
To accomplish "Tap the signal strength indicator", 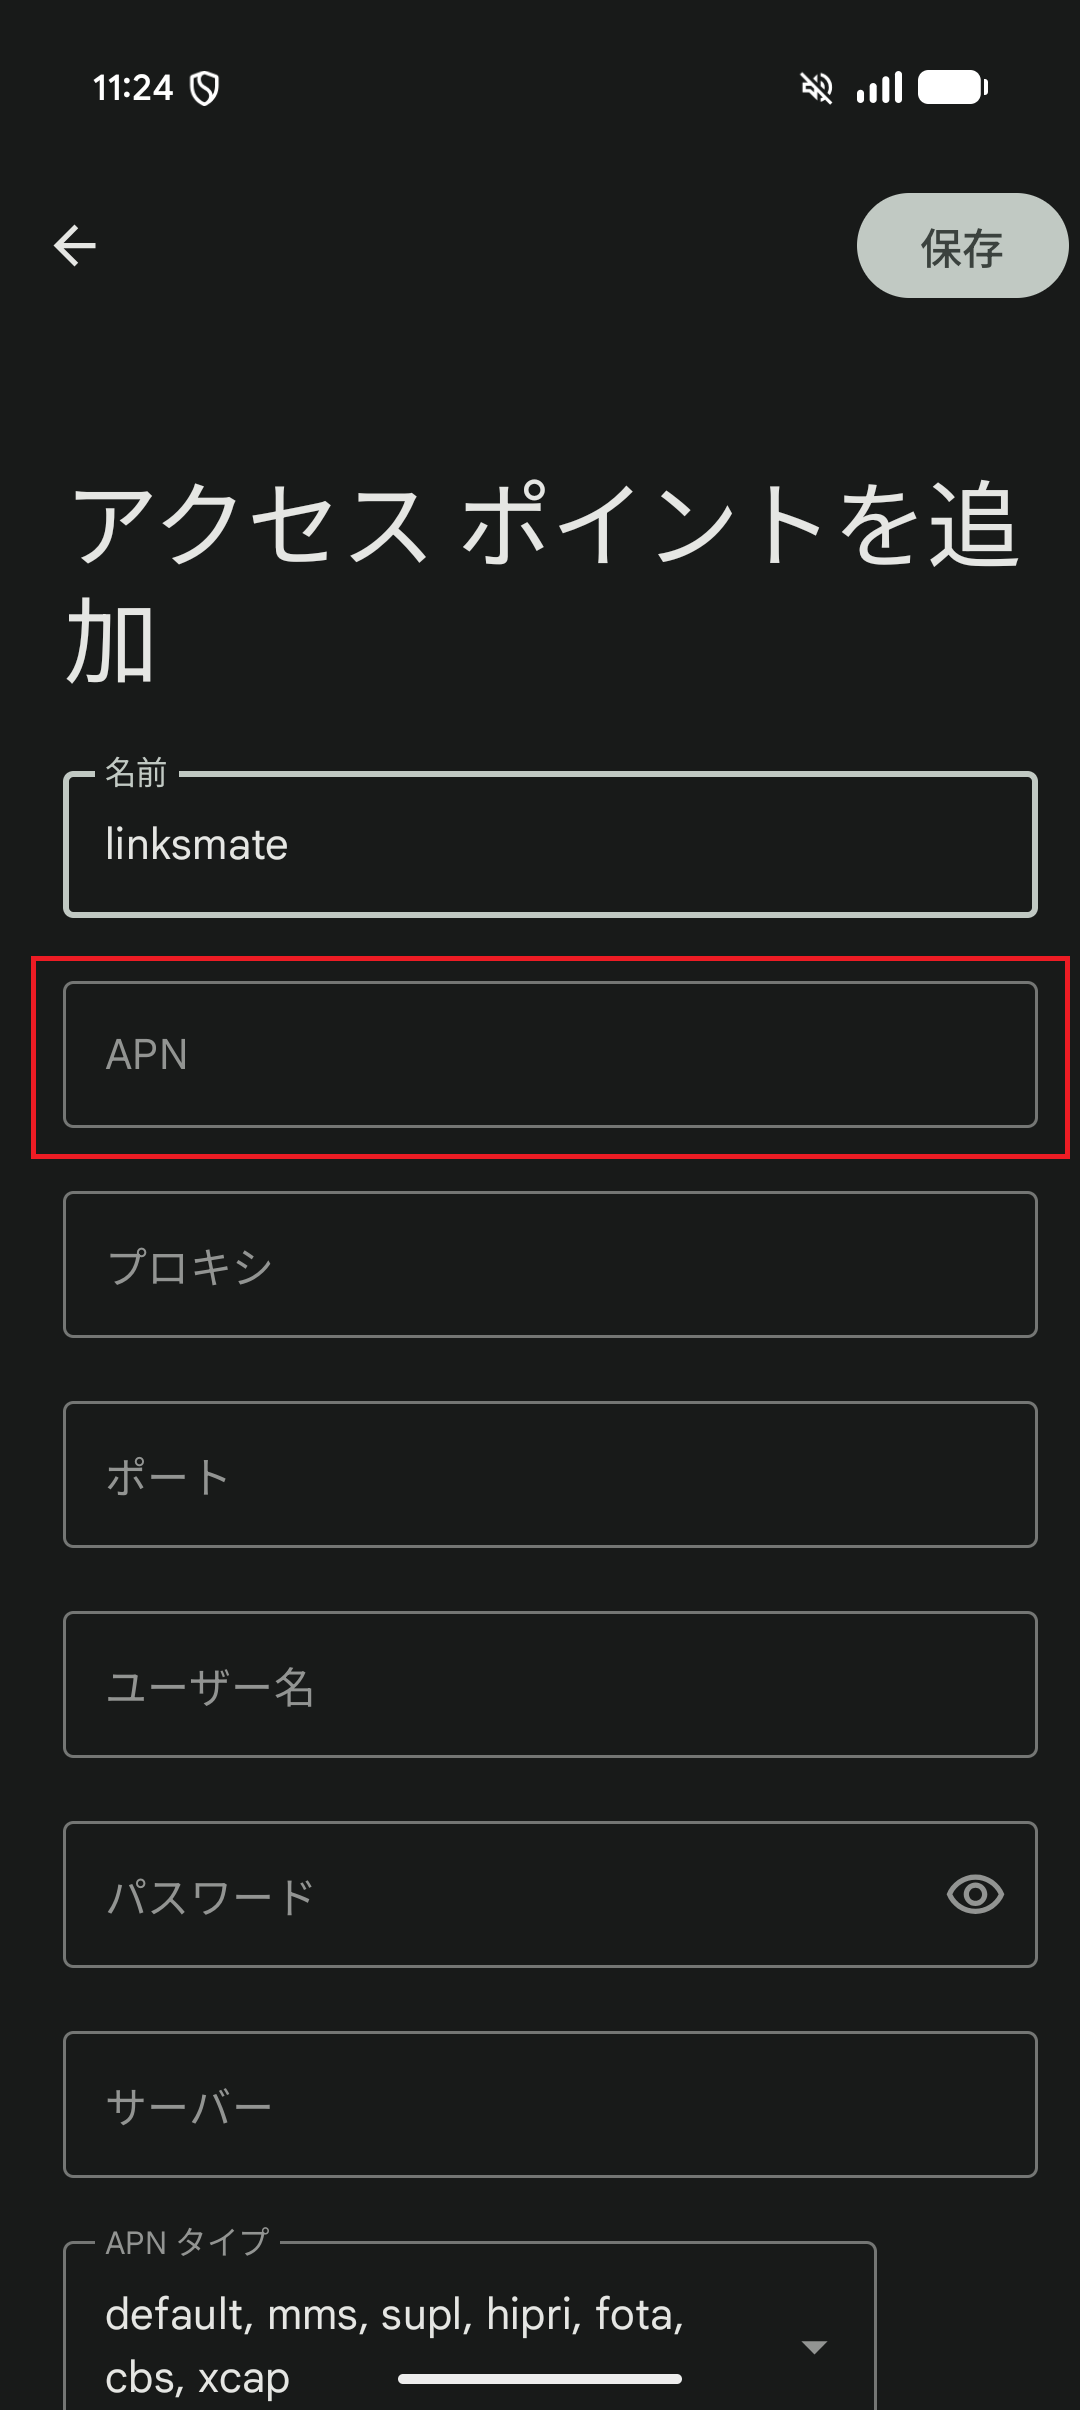I will (878, 88).
